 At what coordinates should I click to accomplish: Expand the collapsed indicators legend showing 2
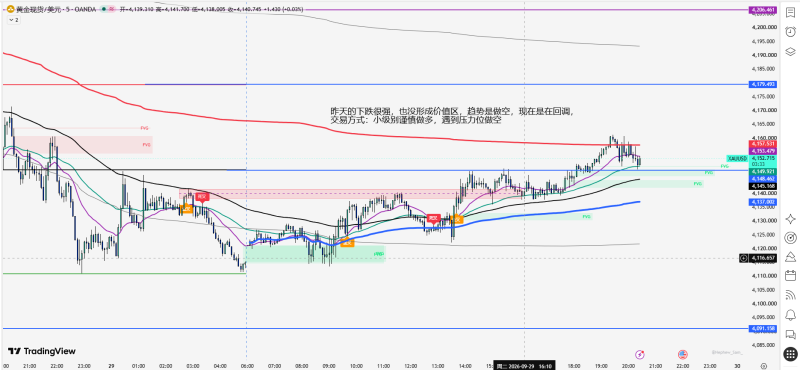13,19
